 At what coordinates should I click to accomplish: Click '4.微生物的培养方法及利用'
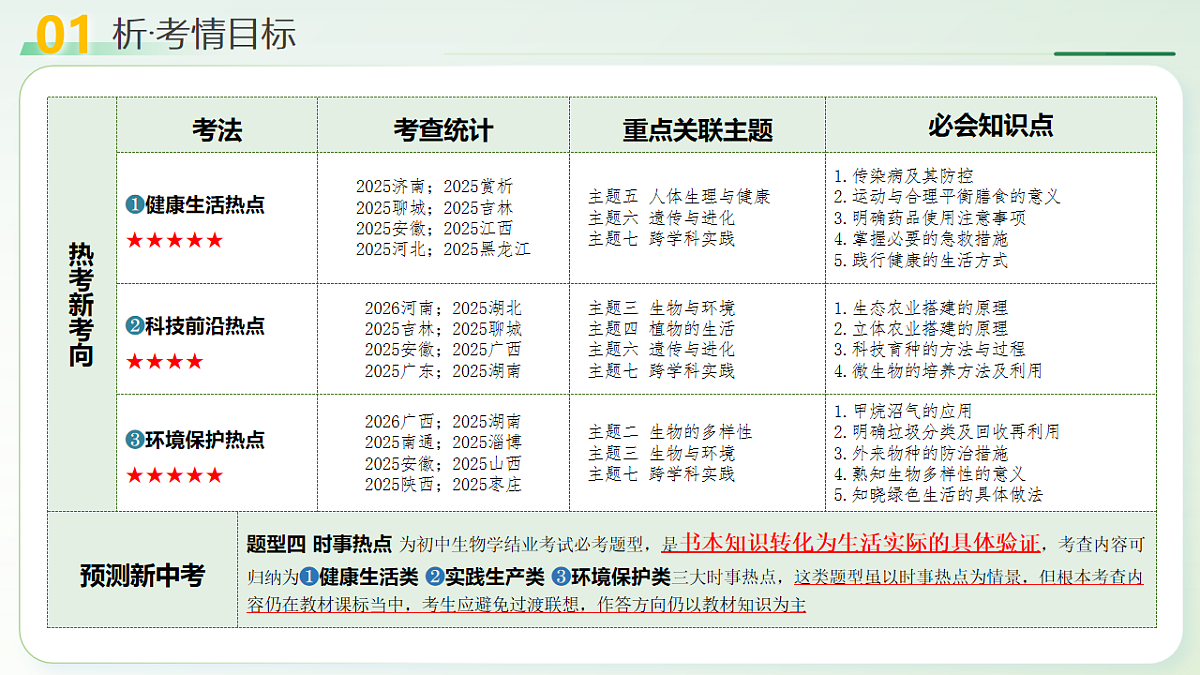(x=938, y=371)
